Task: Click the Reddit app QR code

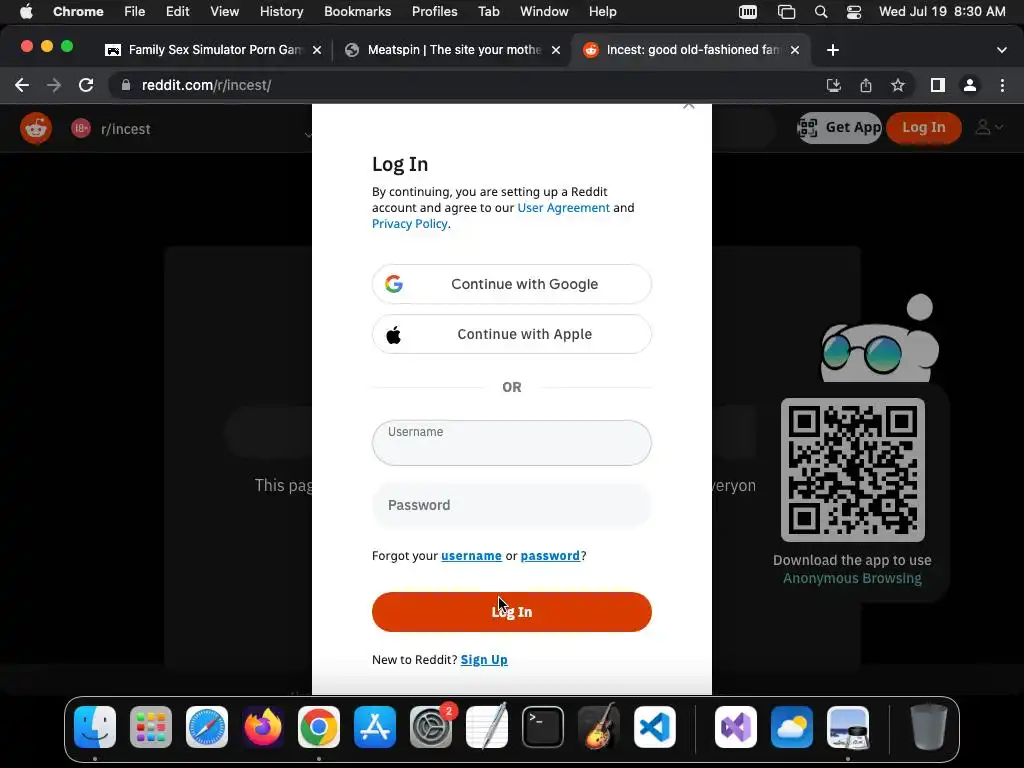Action: (x=853, y=470)
